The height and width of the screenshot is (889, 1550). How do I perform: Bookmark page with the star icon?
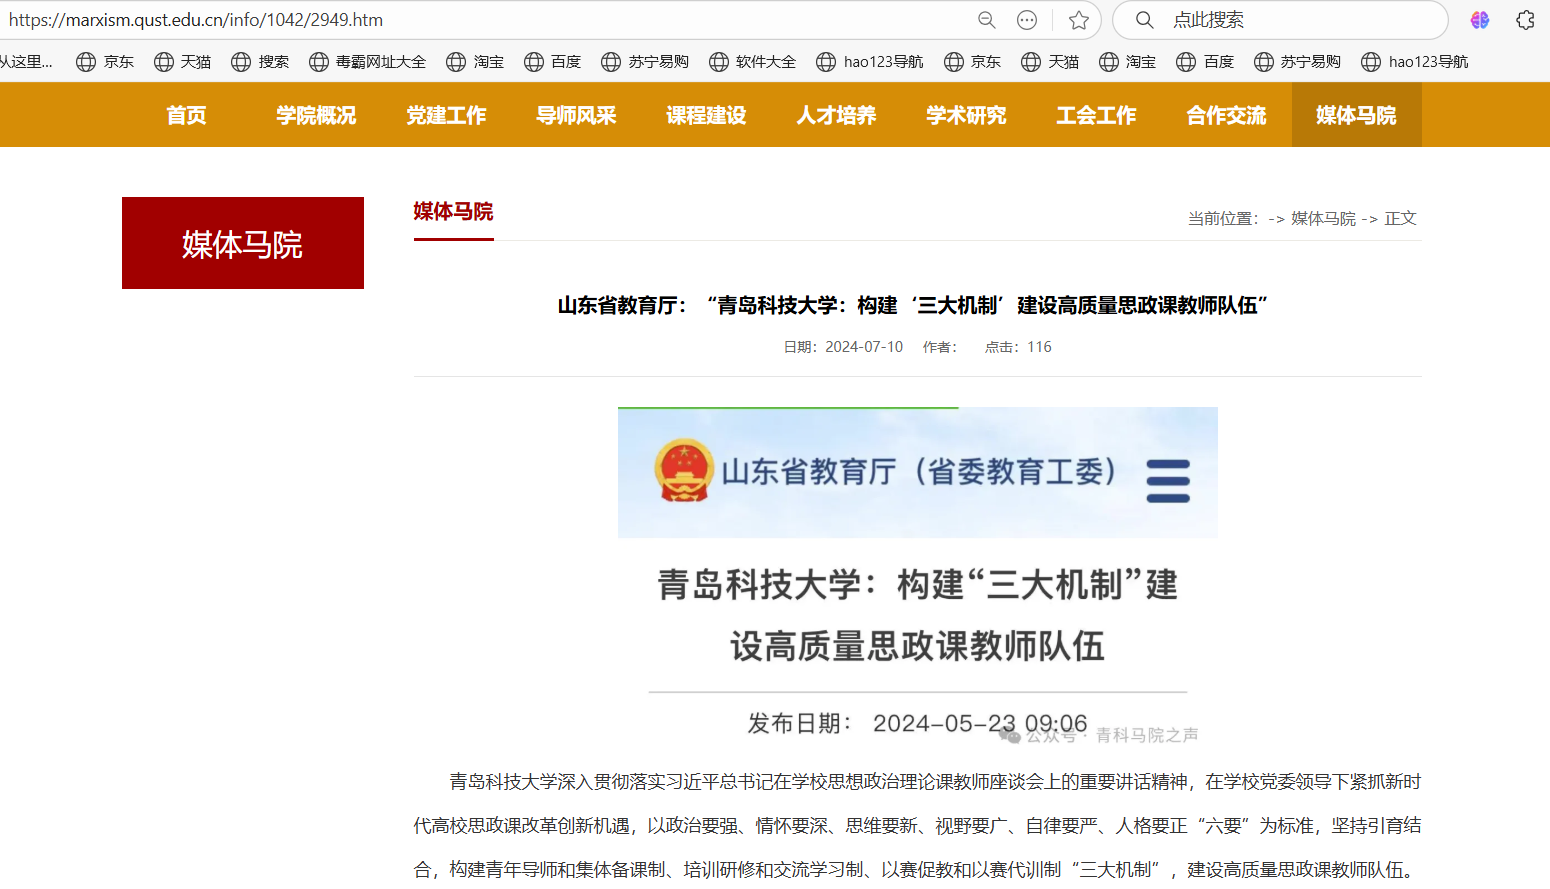pos(1078,20)
